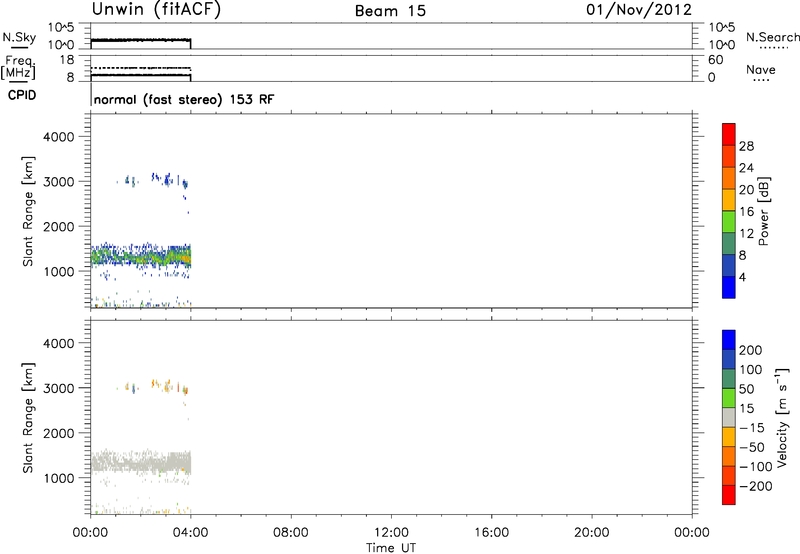Click the "Nave" legend label
Image resolution: width=800 pixels, height=554 pixels.
[x=761, y=70]
